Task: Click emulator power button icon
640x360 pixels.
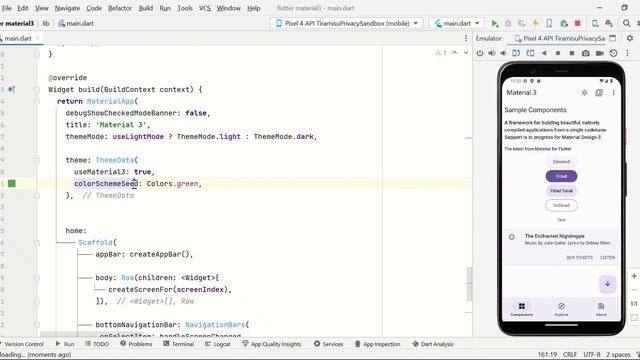Action: [480, 53]
